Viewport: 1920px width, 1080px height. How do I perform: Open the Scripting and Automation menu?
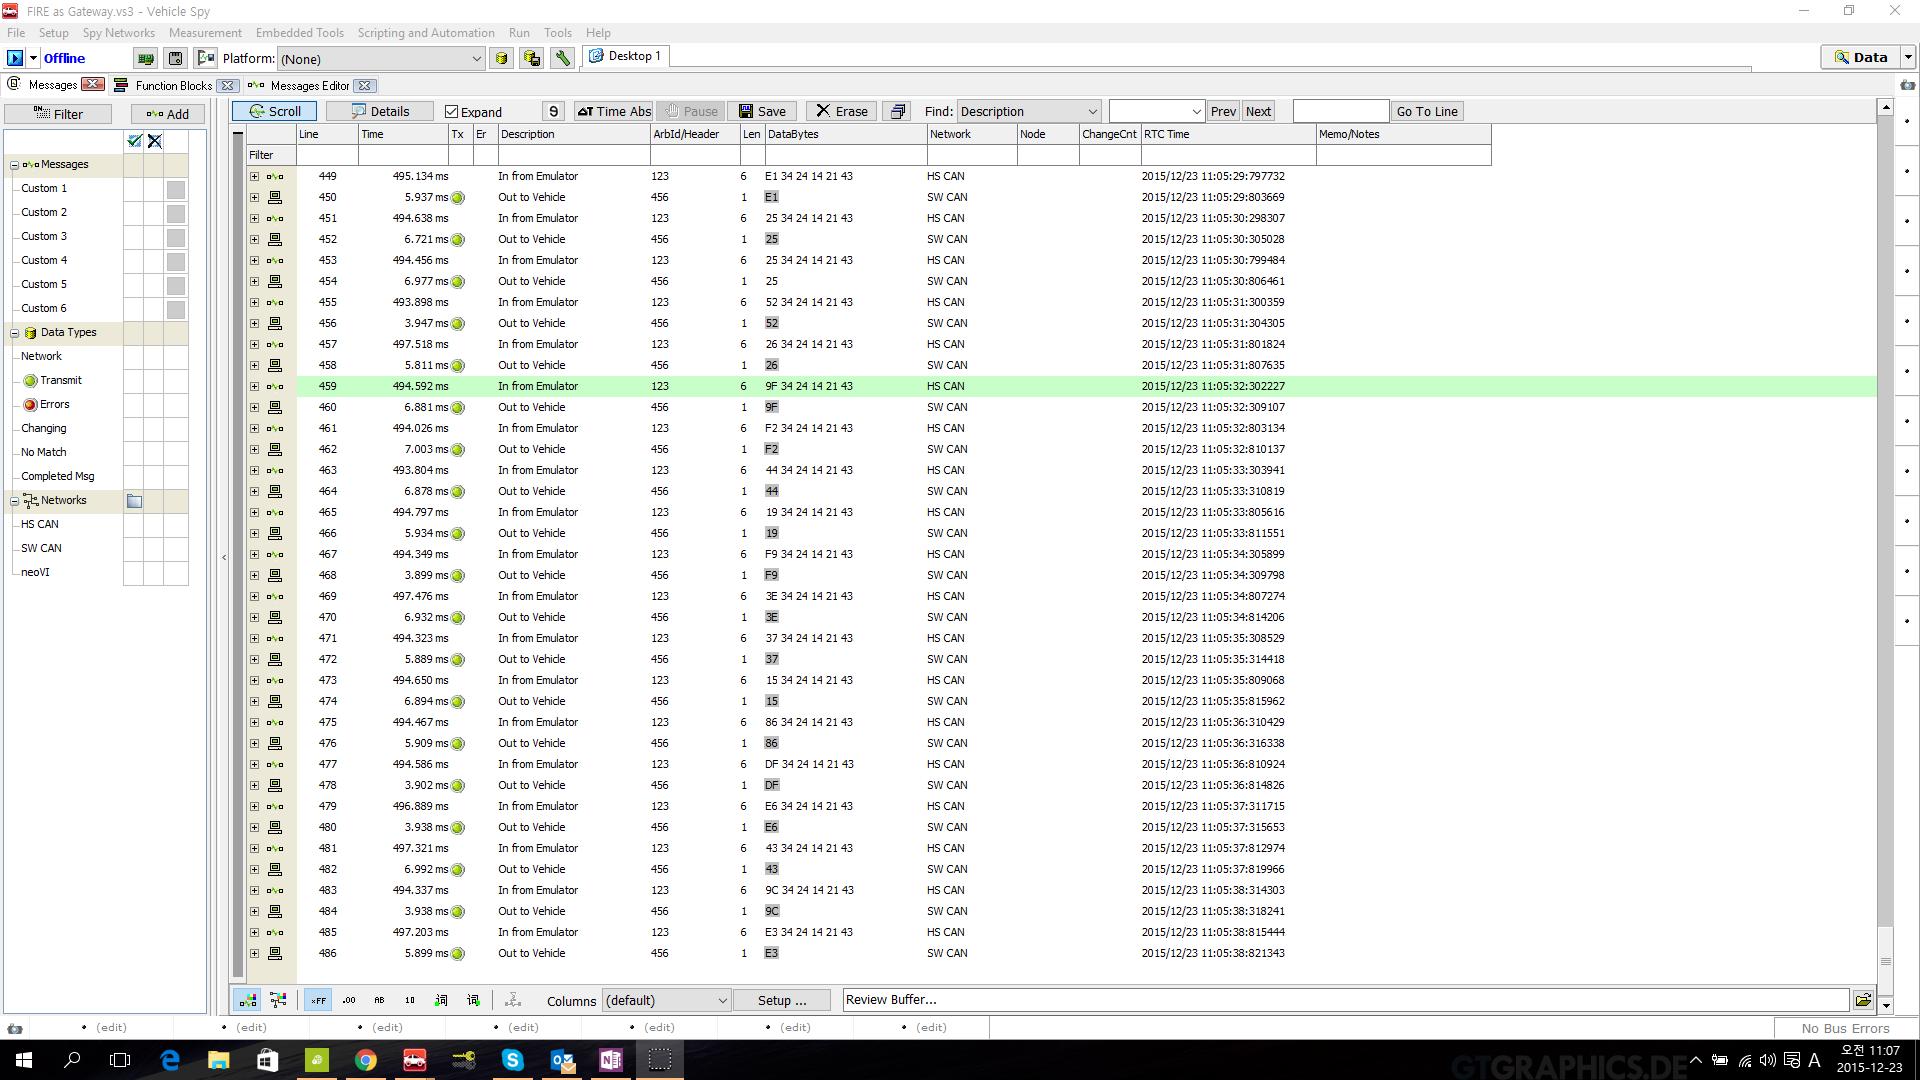[425, 32]
